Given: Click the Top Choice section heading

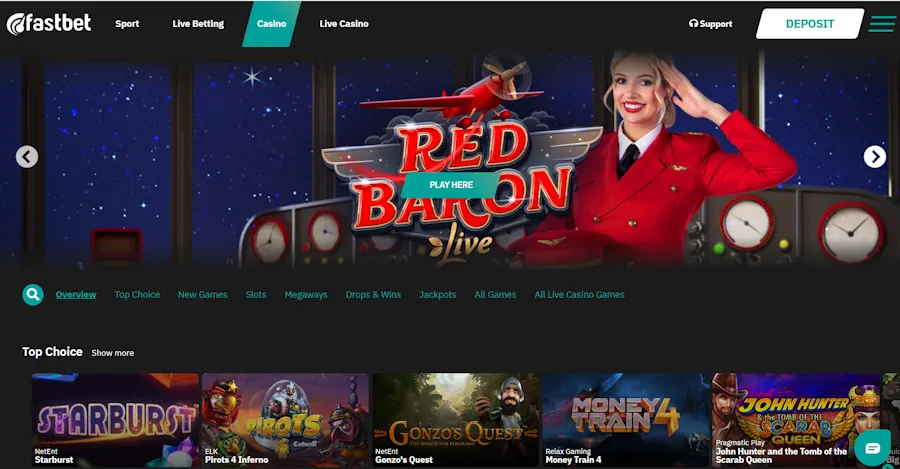Looking at the screenshot, I should click(52, 352).
